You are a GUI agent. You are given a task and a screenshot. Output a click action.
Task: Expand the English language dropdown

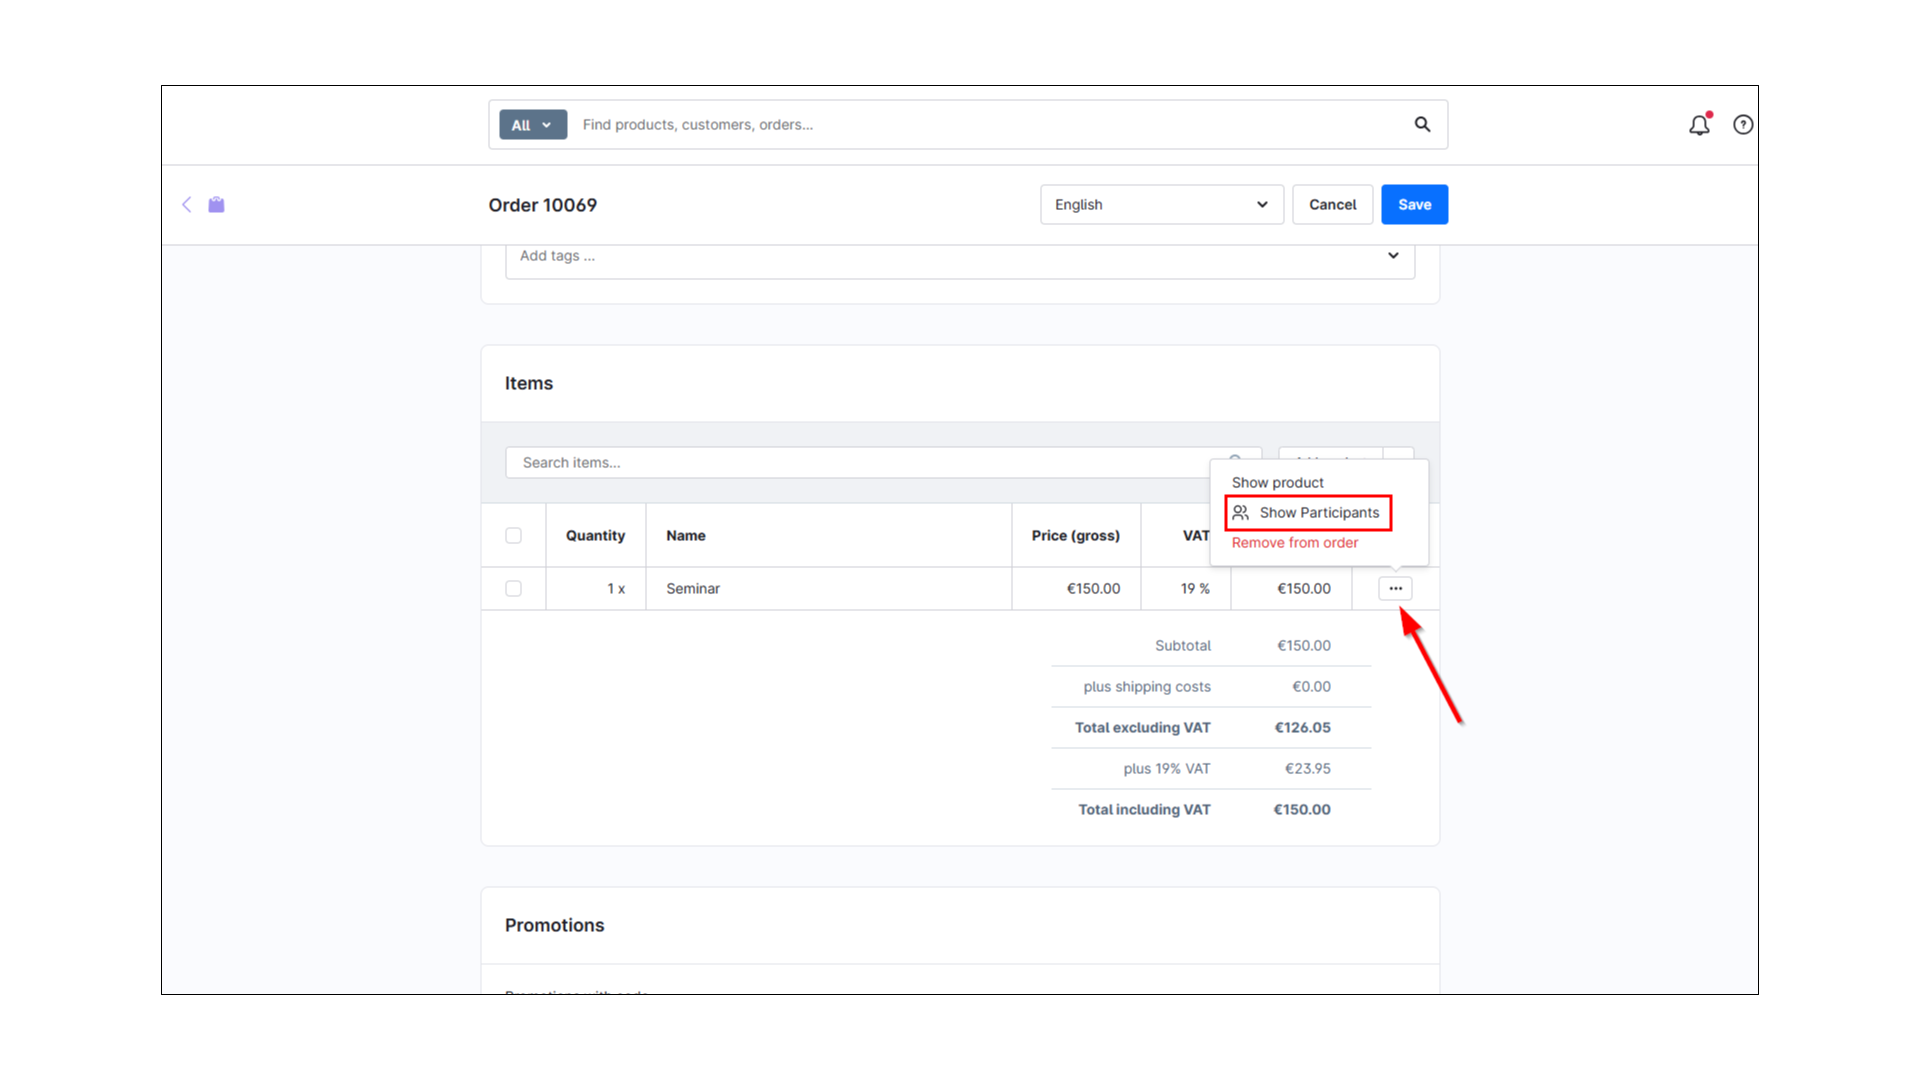coord(1161,205)
